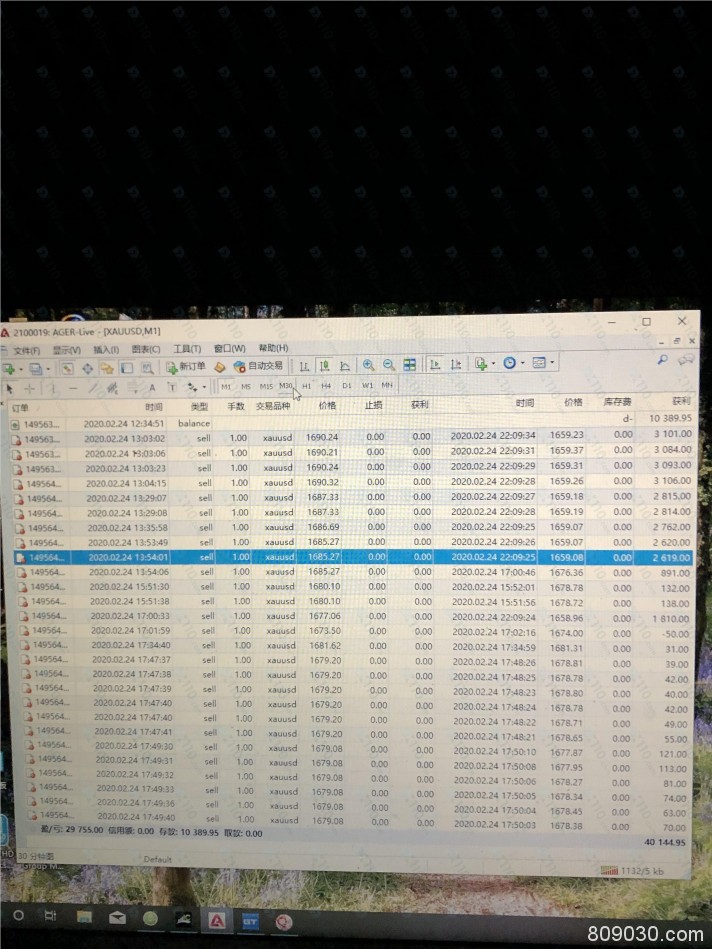Select the balance row dated 12:34:51

point(350,421)
